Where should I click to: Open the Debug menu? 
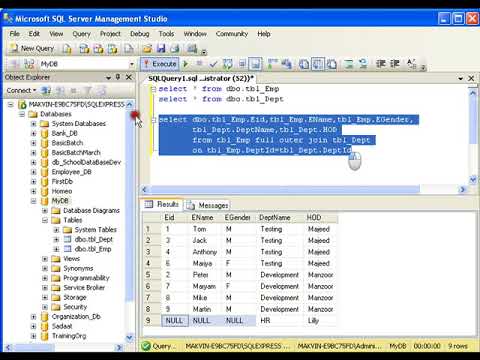coord(139,34)
